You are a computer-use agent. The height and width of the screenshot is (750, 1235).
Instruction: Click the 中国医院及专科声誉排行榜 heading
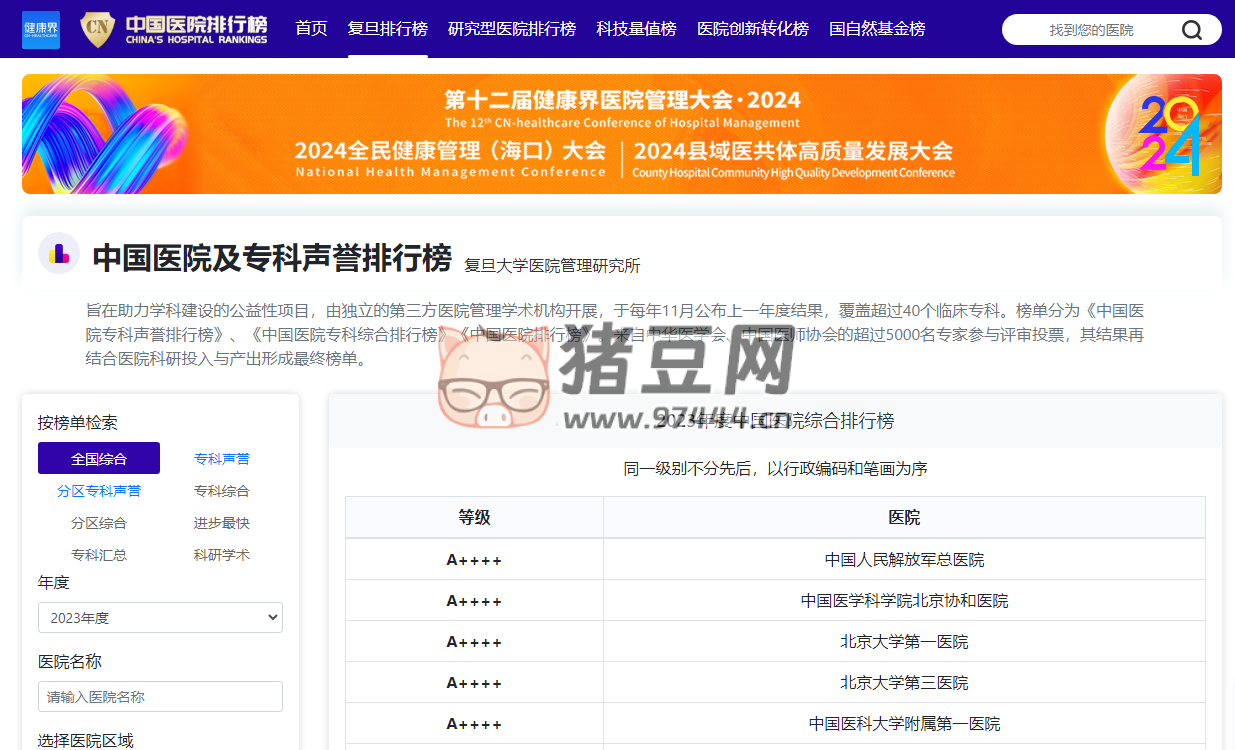click(x=272, y=258)
